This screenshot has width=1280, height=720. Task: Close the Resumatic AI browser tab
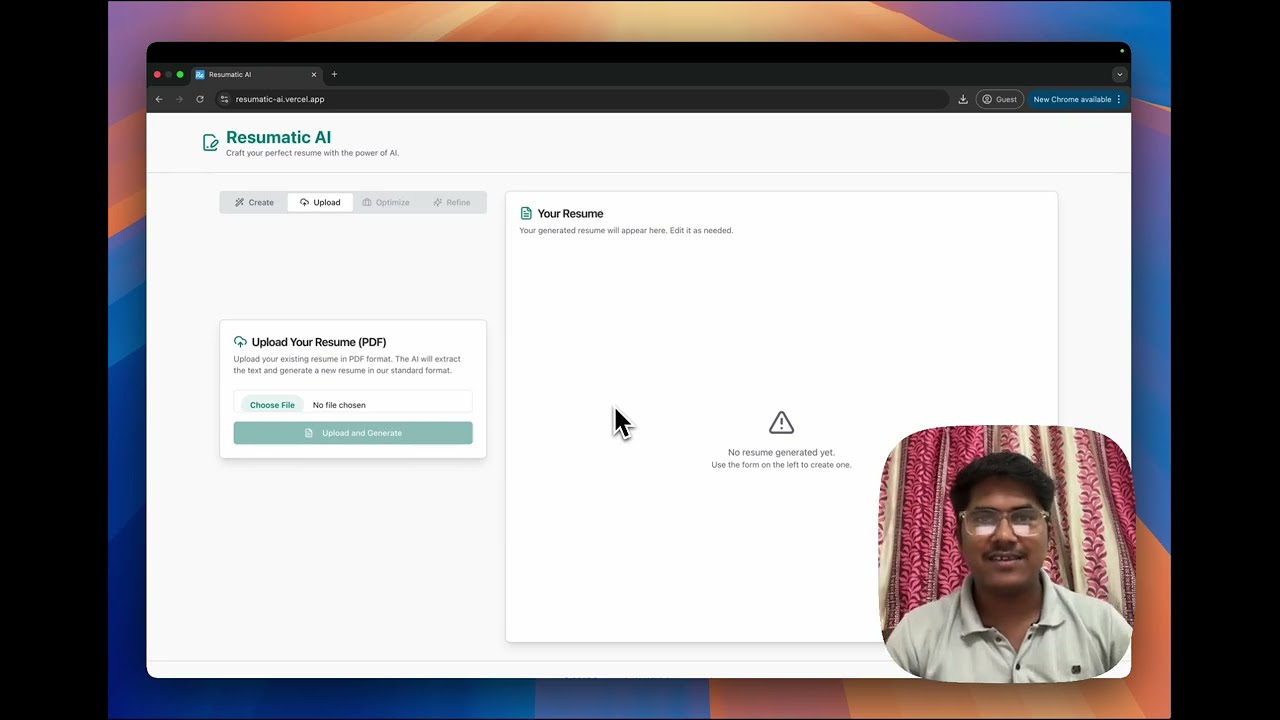(314, 74)
